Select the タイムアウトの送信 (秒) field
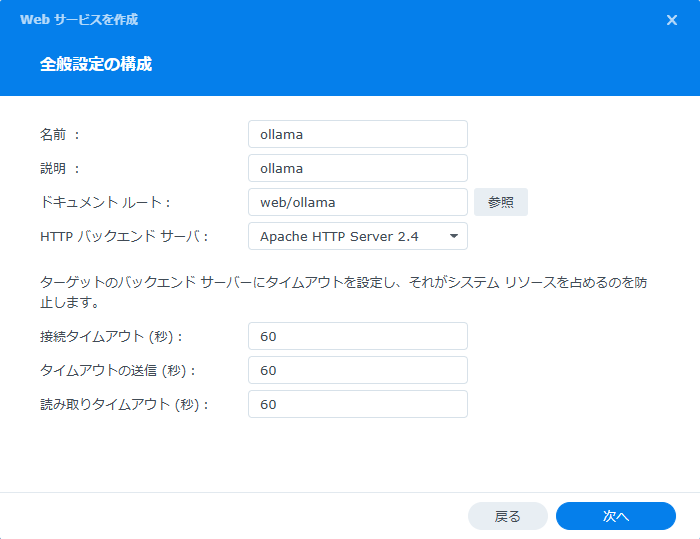Screen dimensions: 700x539 358,370
